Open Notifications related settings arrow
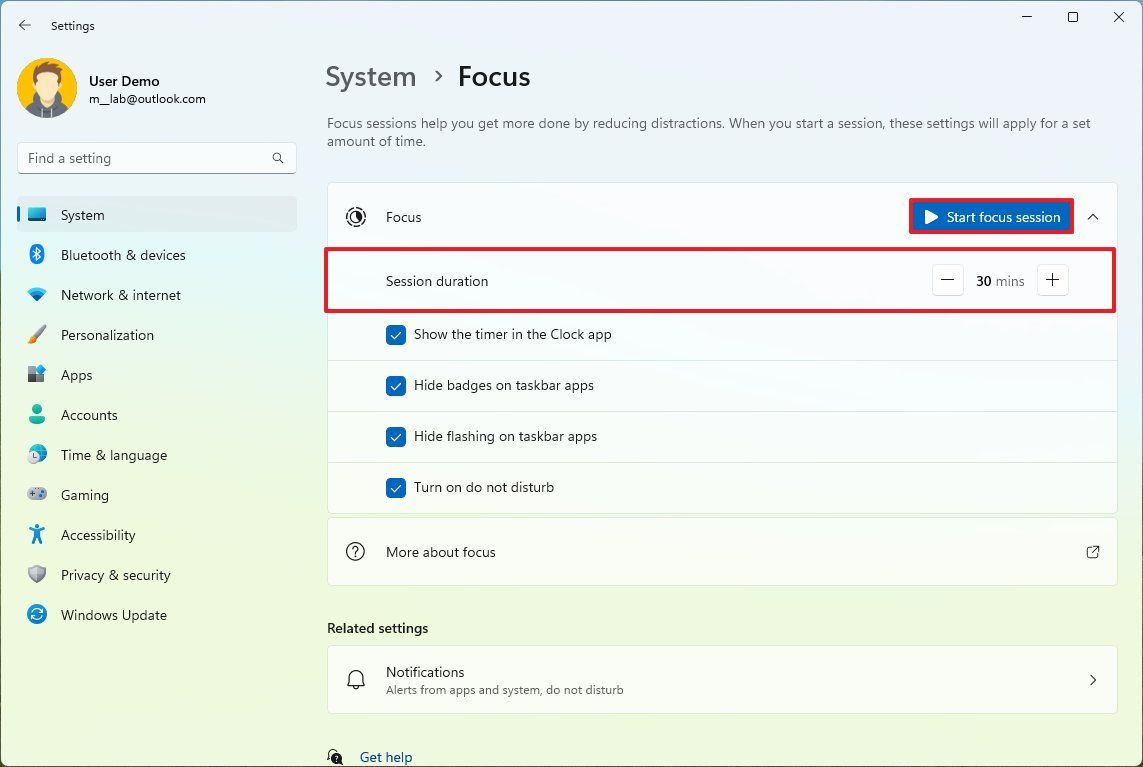Image resolution: width=1143 pixels, height=767 pixels. tap(1093, 679)
